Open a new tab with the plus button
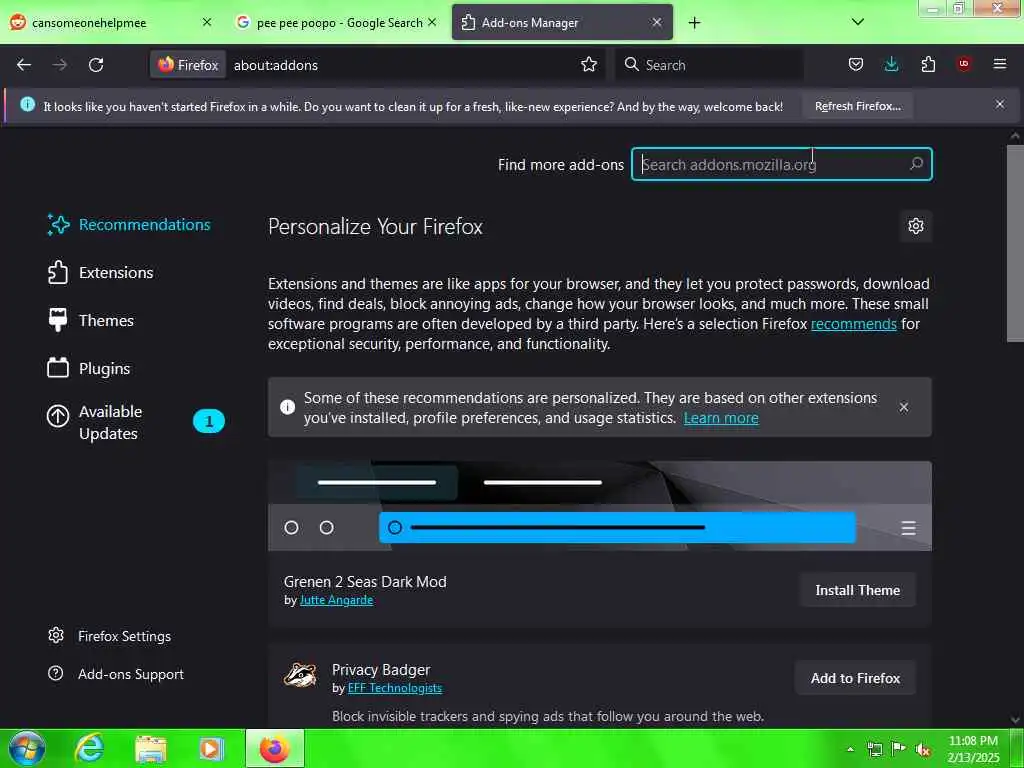 coord(694,23)
